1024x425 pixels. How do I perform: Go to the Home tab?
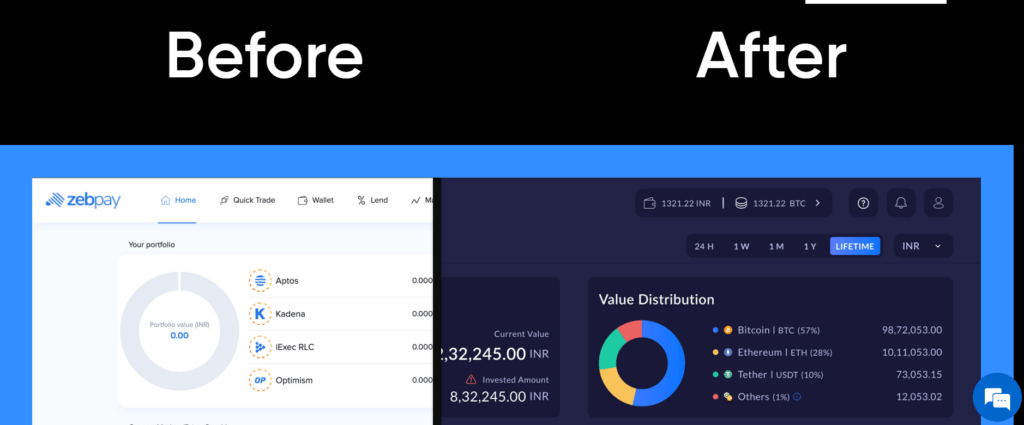click(x=178, y=200)
